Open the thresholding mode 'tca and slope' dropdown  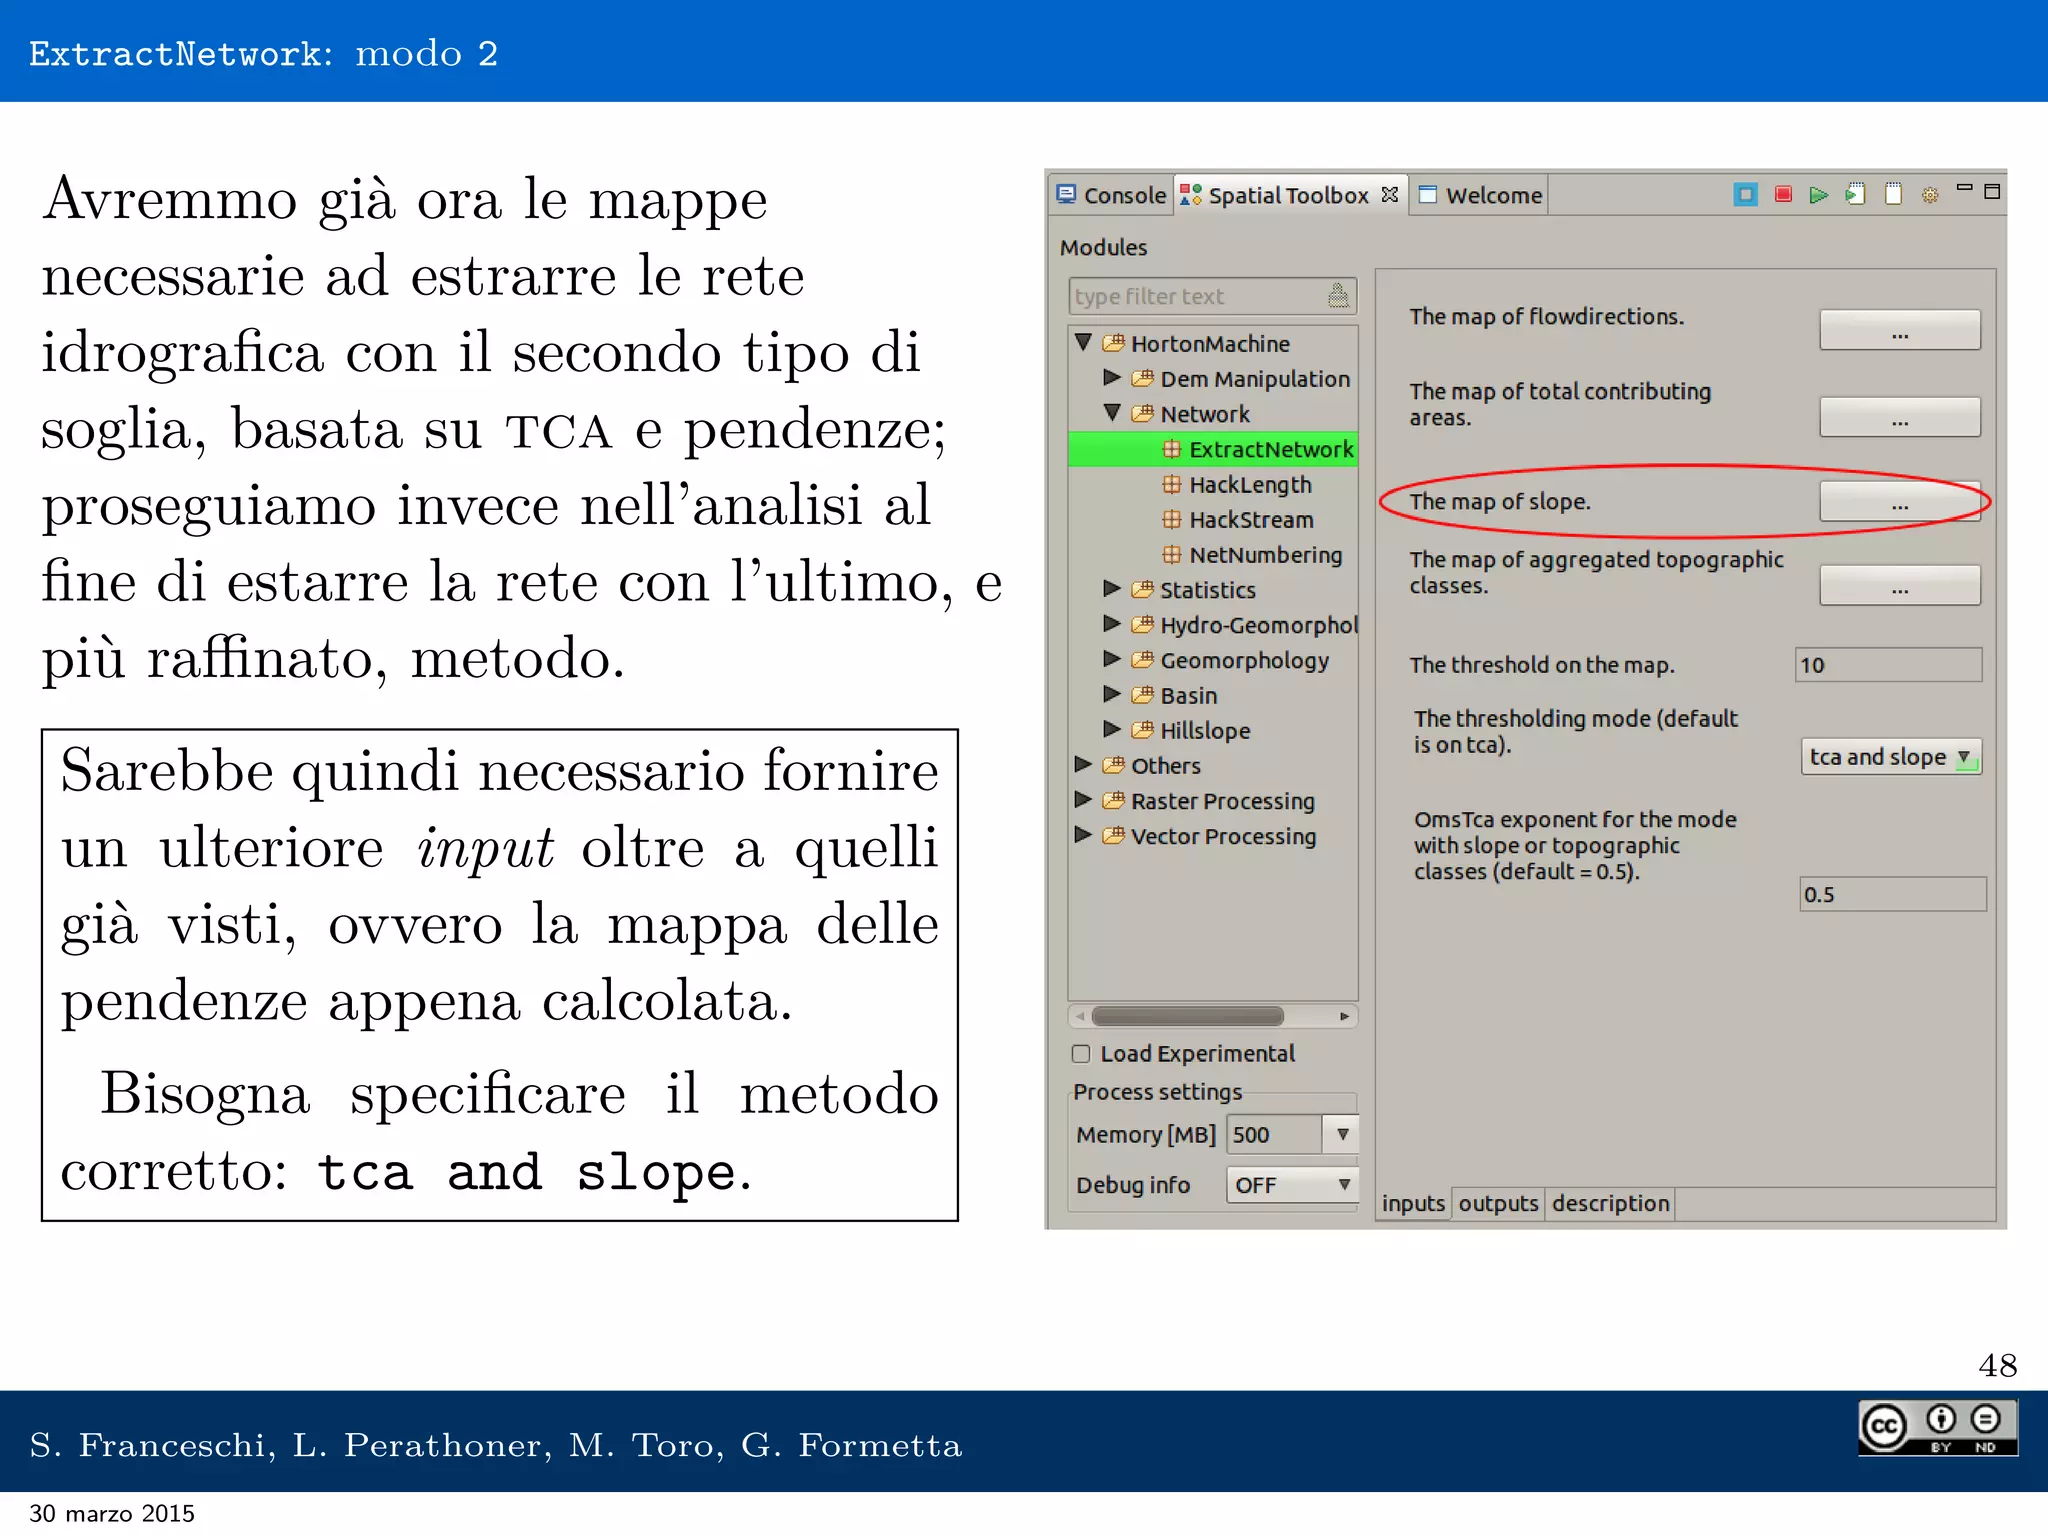[x=1890, y=757]
